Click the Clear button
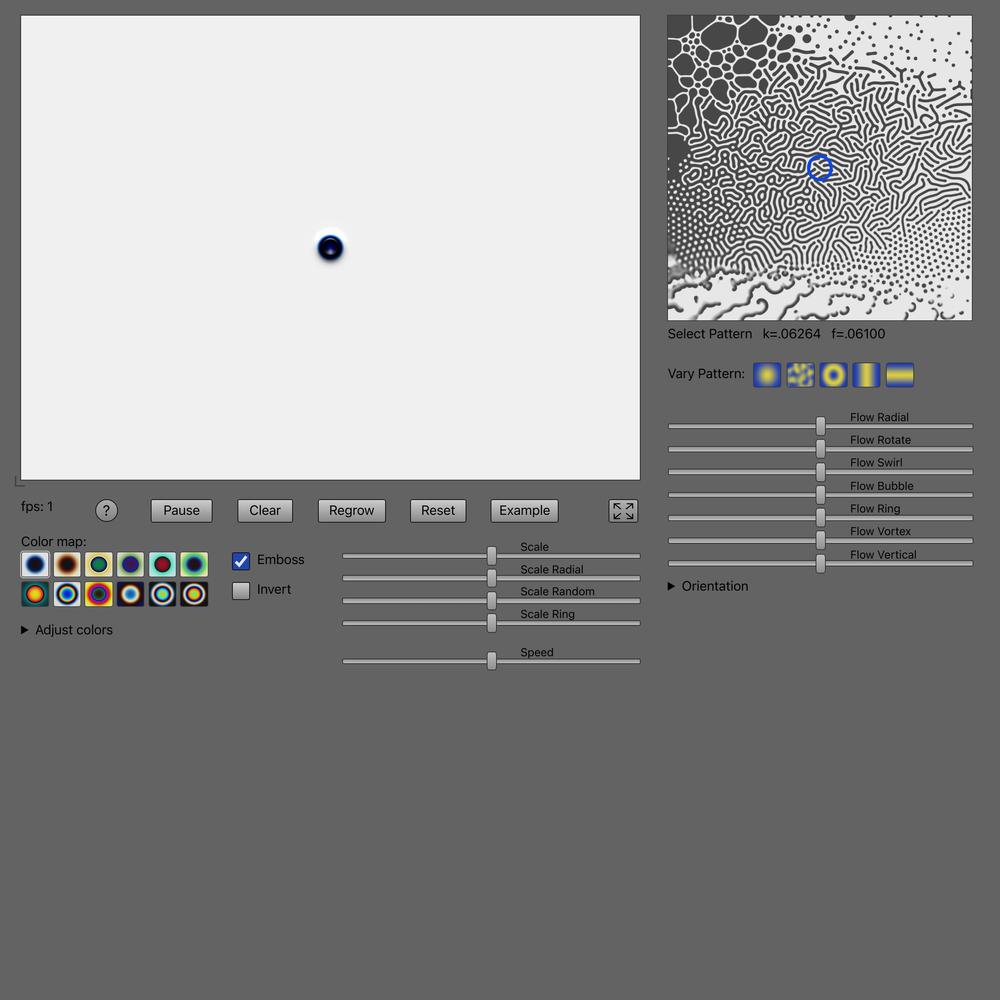The width and height of the screenshot is (1000, 1000). click(x=265, y=511)
